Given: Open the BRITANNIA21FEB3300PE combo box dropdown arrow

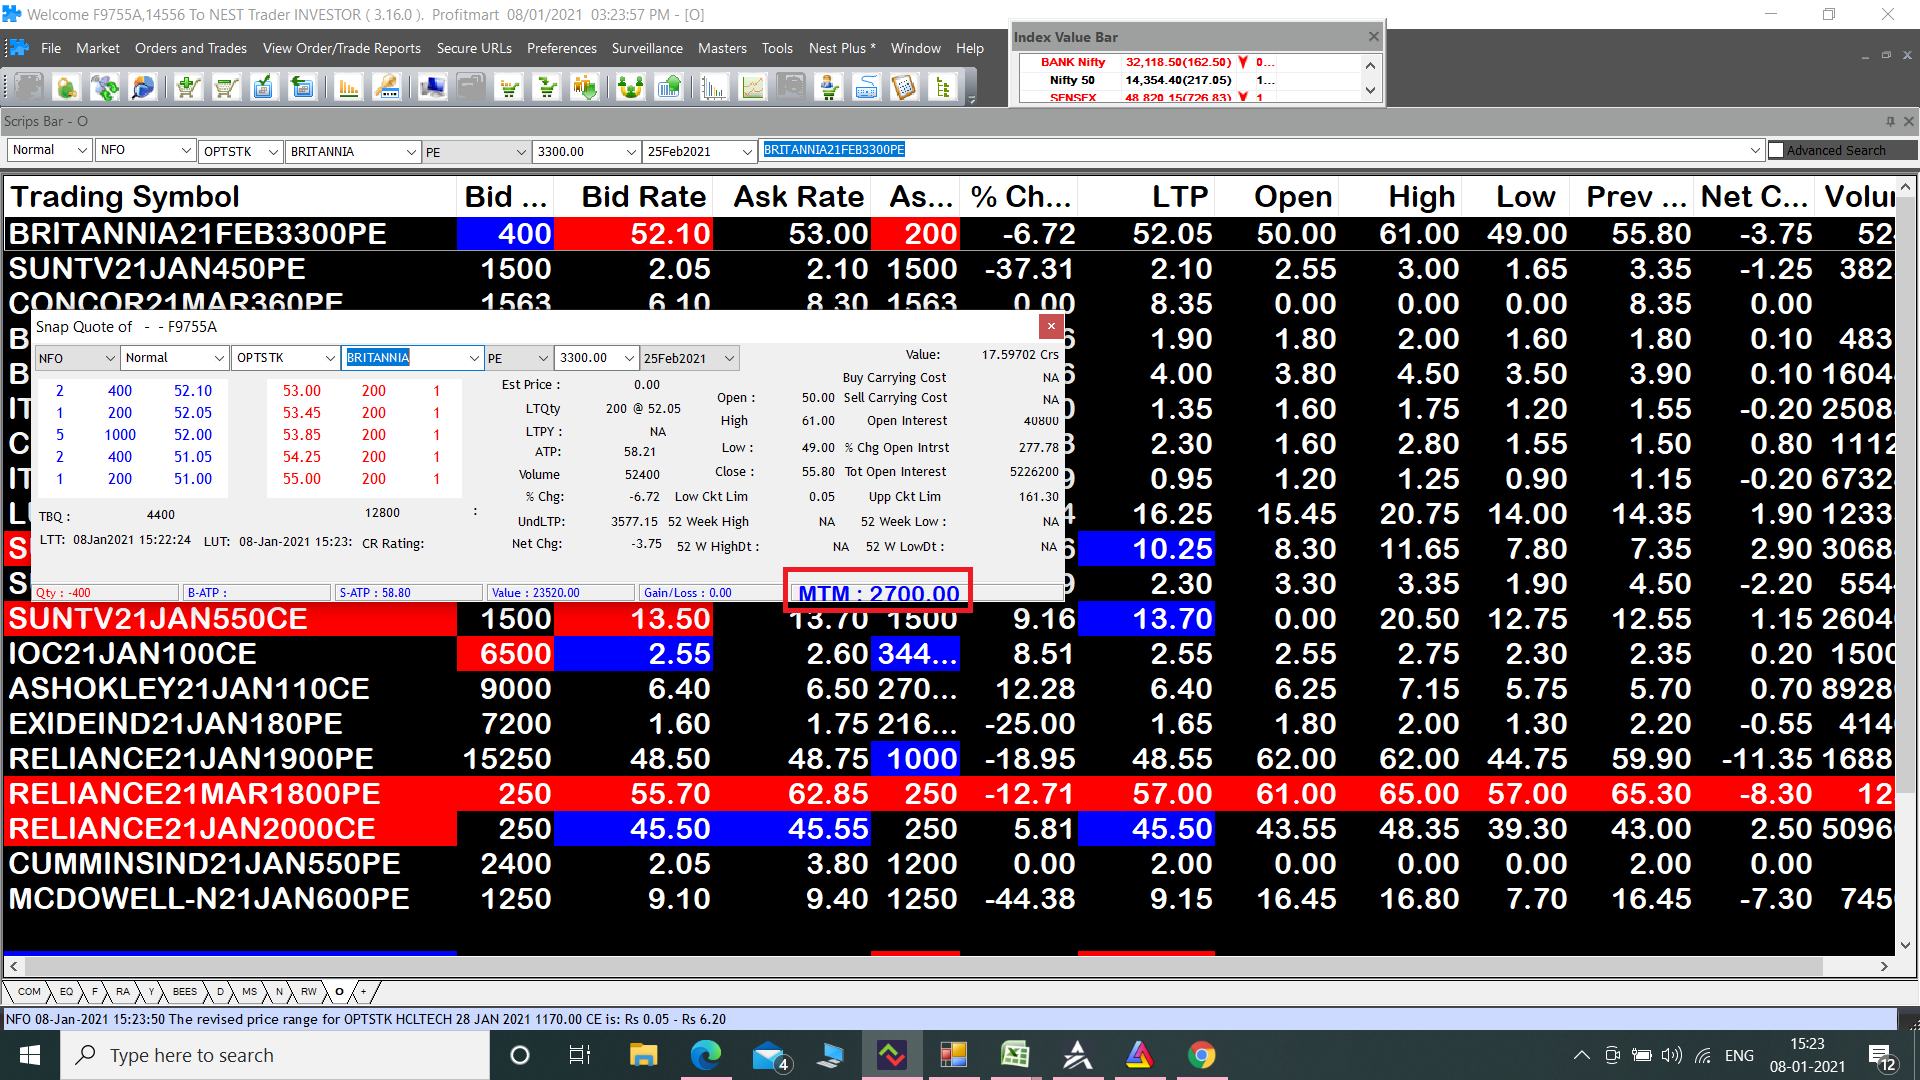Looking at the screenshot, I should (x=1755, y=150).
